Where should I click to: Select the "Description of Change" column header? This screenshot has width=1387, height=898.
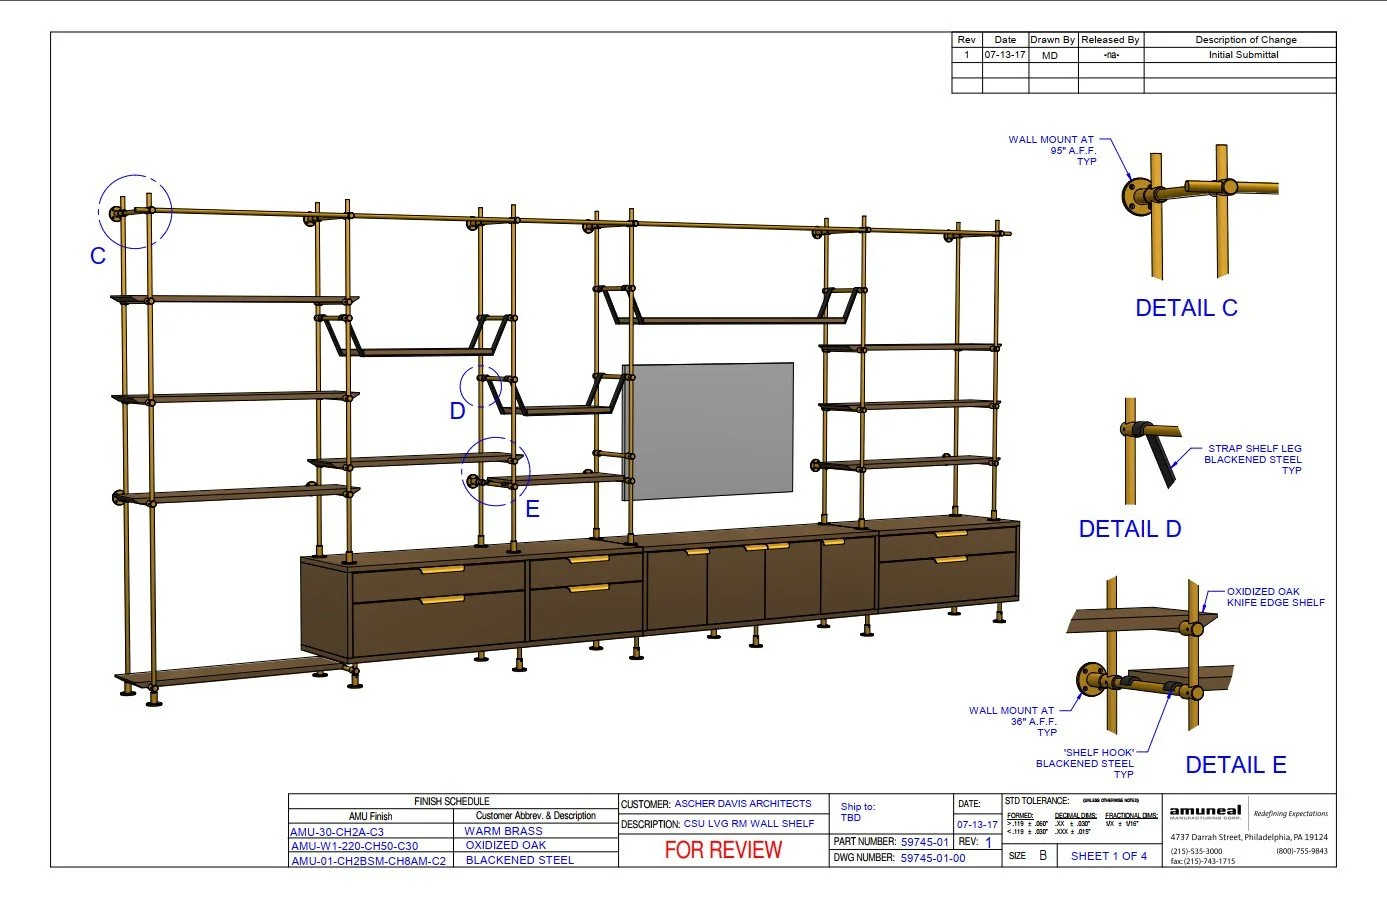(1246, 40)
